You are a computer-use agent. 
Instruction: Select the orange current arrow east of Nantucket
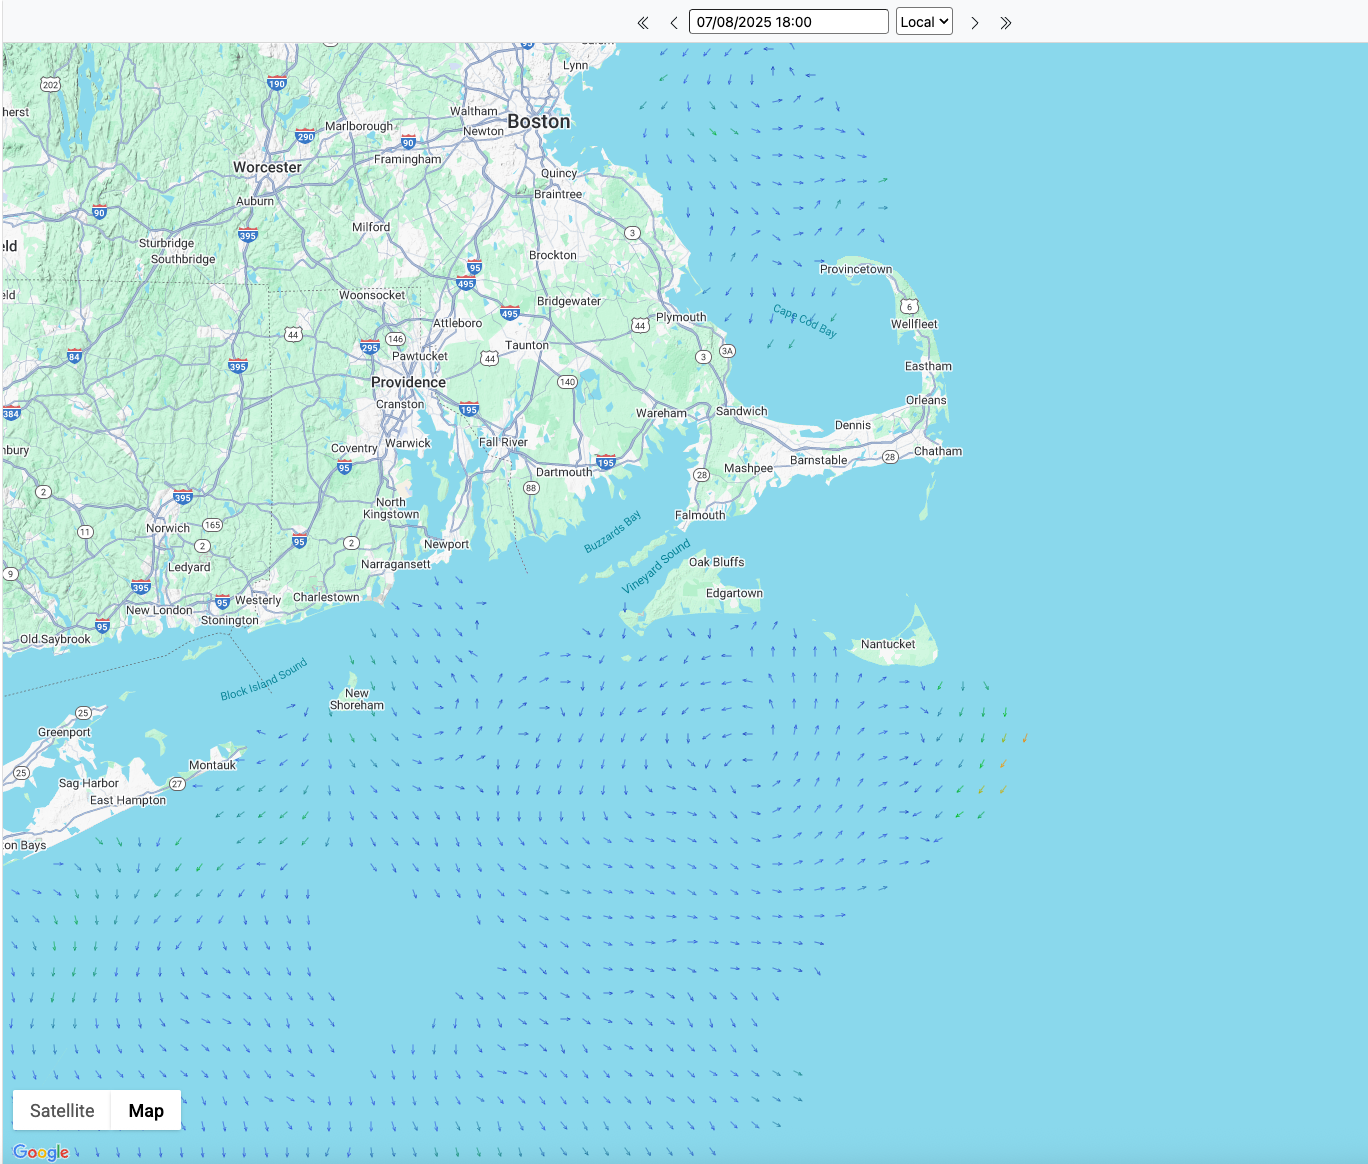pos(1024,740)
